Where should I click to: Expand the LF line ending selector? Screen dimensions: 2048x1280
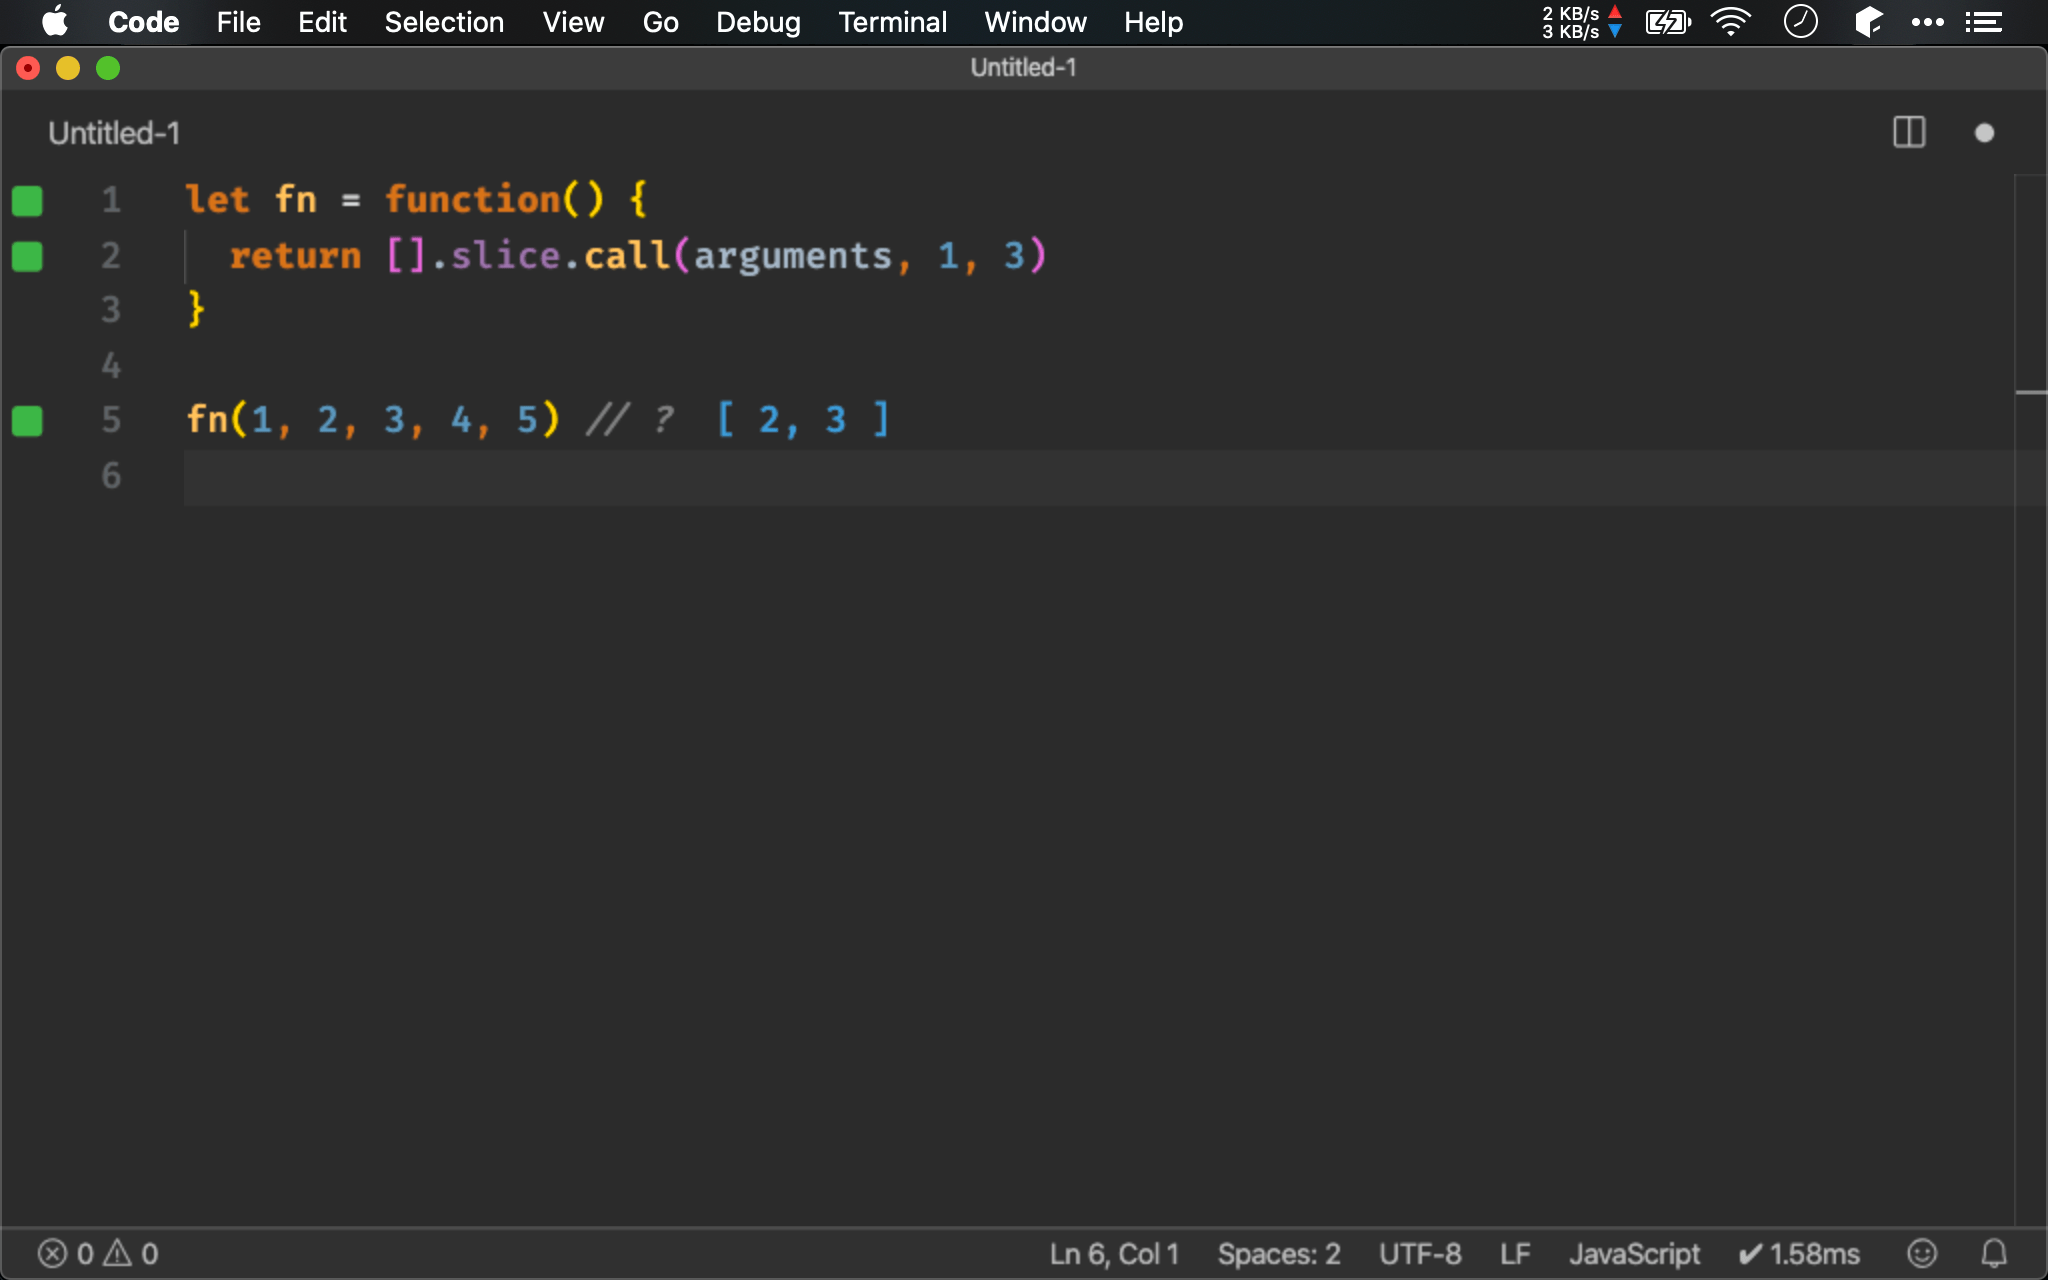click(x=1525, y=1252)
